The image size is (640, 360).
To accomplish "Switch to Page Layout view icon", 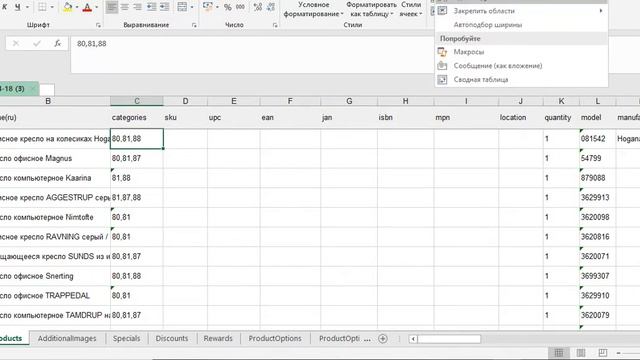I will click(x=581, y=352).
